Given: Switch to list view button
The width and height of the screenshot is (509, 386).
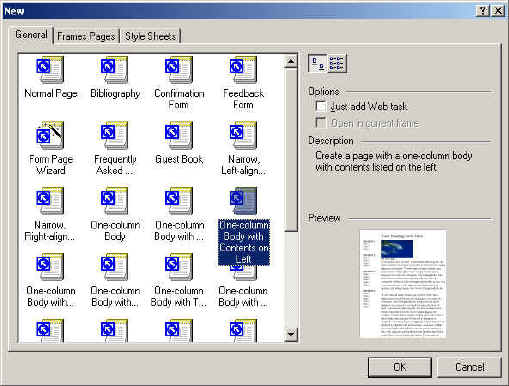Looking at the screenshot, I should click(337, 63).
